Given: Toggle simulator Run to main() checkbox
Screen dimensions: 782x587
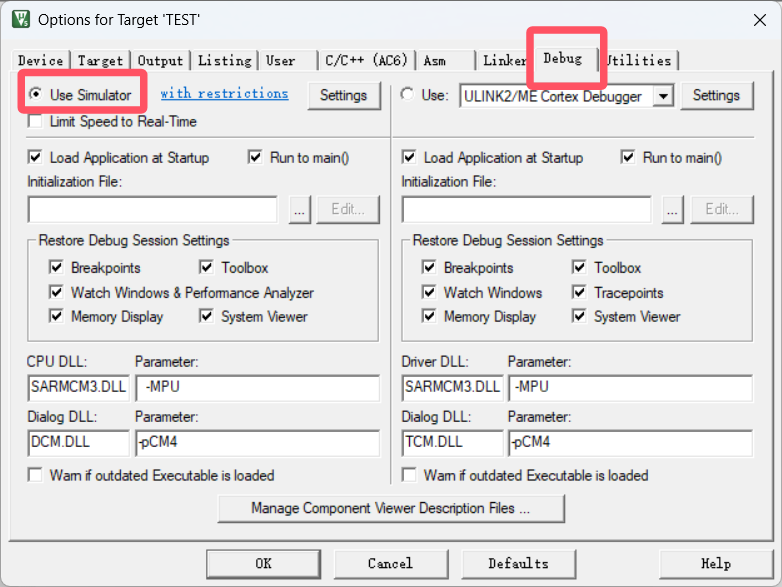Looking at the screenshot, I should pyautogui.click(x=255, y=158).
